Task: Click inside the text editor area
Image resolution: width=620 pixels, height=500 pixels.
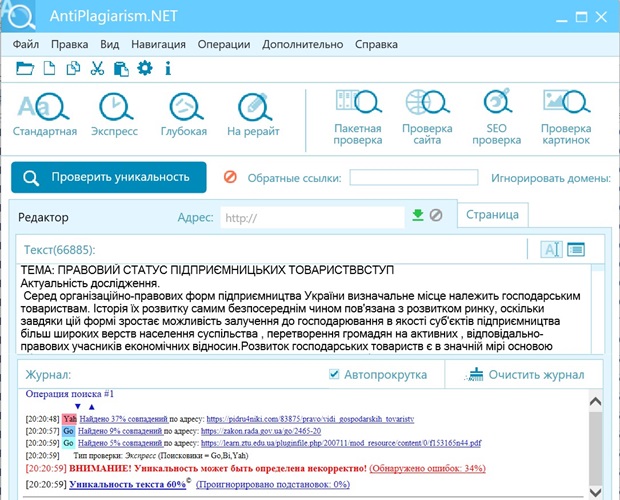Action: pos(304,308)
